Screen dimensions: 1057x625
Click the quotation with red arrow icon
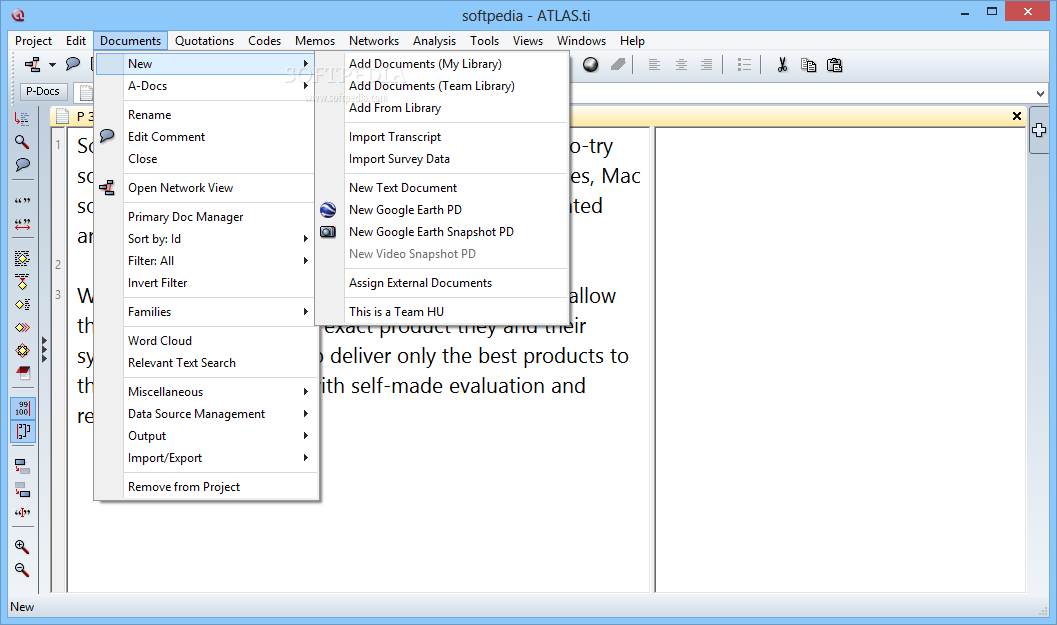pyautogui.click(x=22, y=224)
